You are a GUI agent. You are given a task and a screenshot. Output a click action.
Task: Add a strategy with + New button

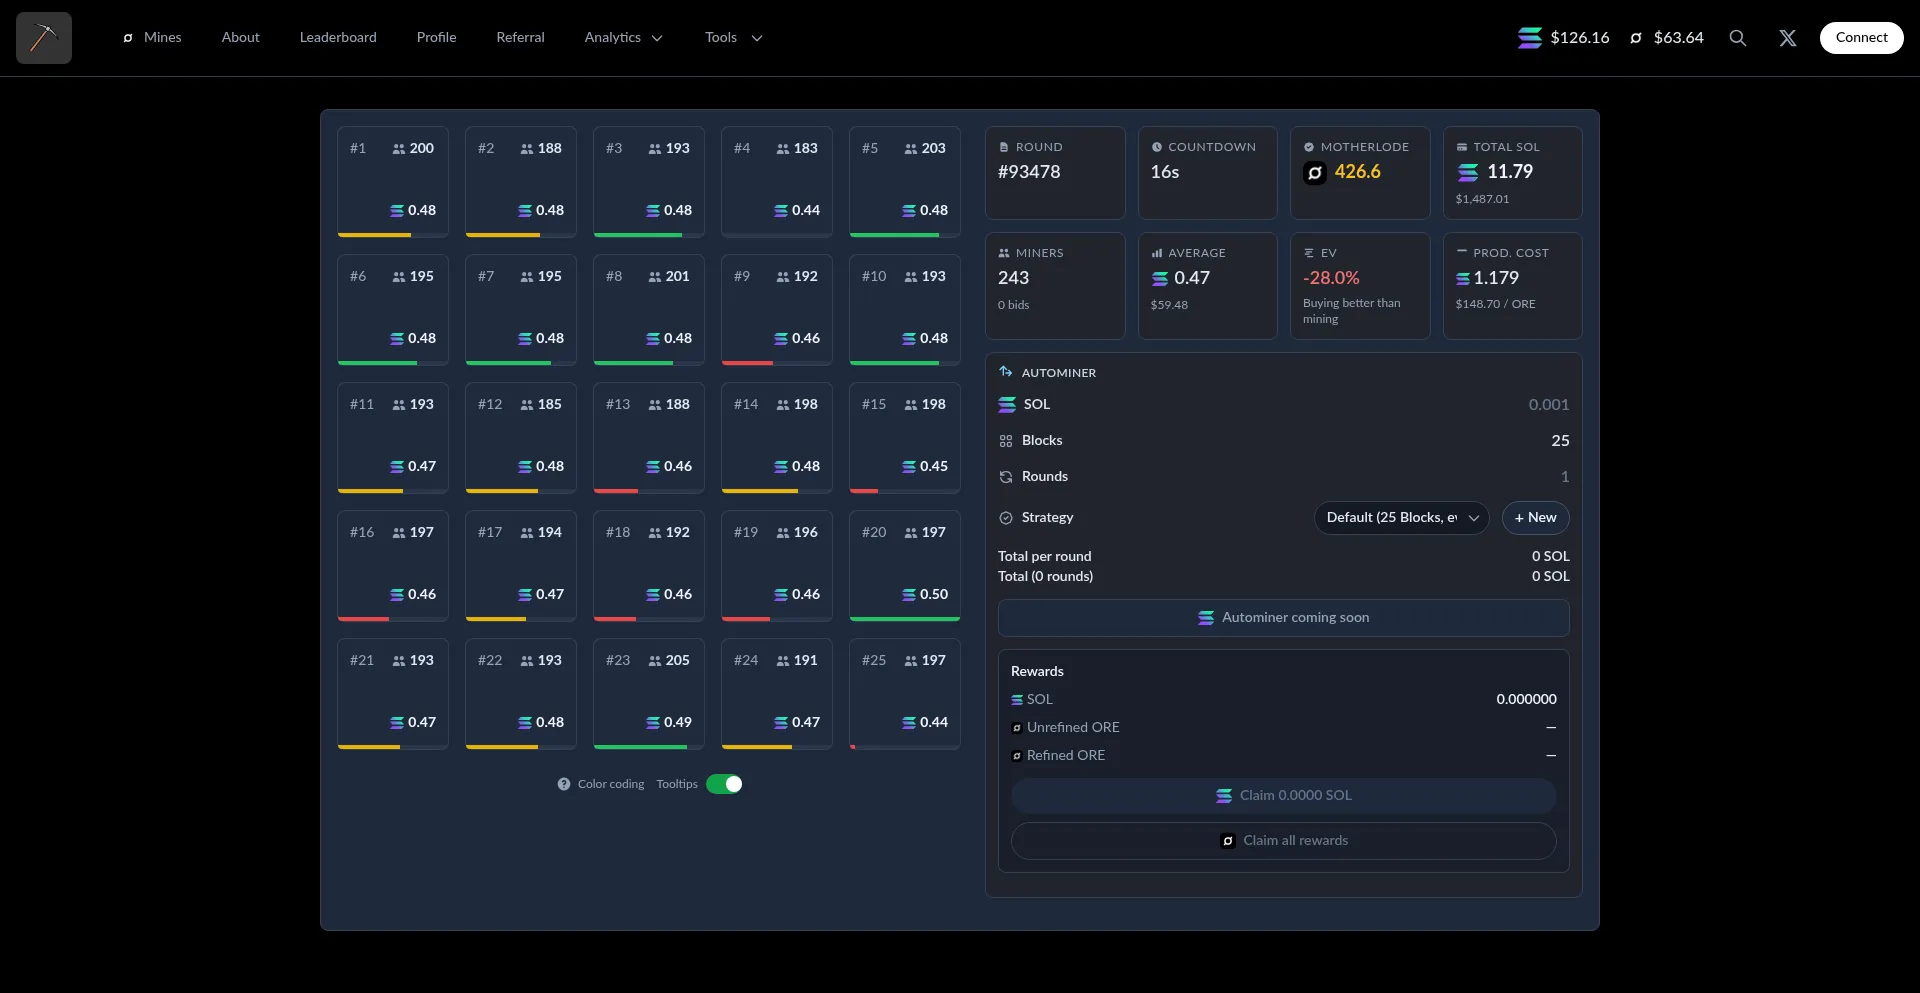[1535, 518]
